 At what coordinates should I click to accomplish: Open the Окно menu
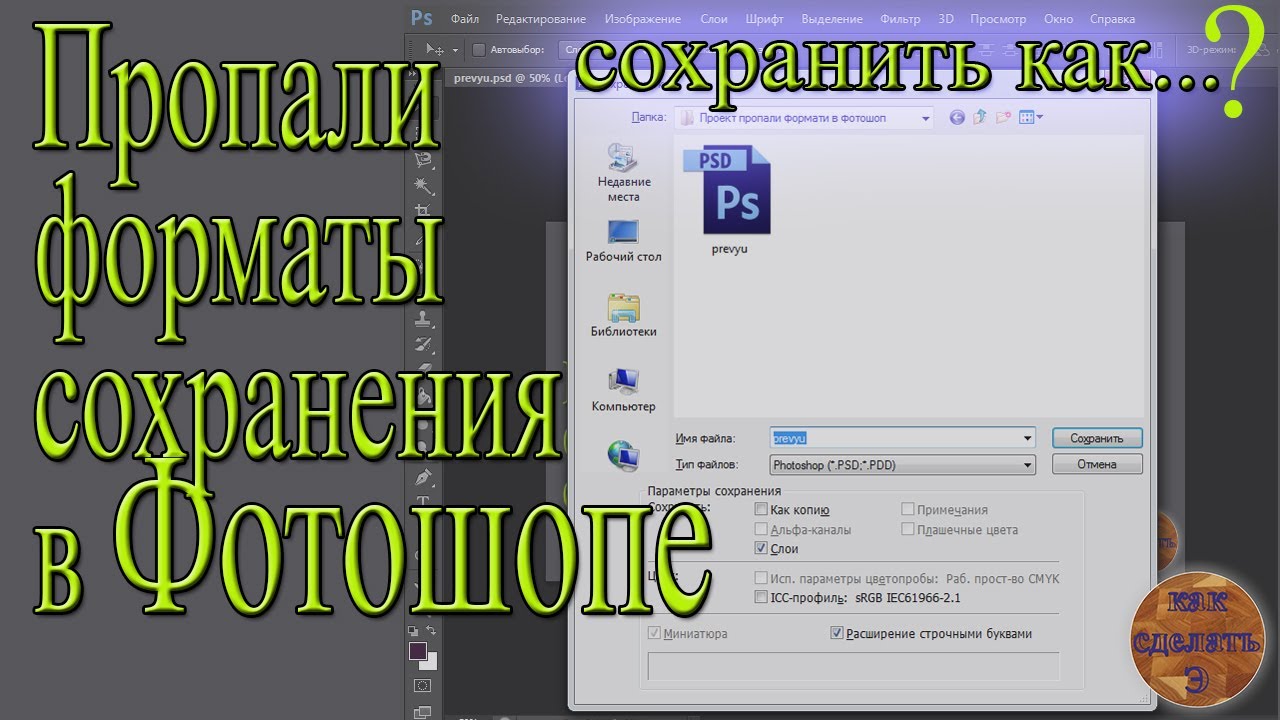click(x=1058, y=19)
